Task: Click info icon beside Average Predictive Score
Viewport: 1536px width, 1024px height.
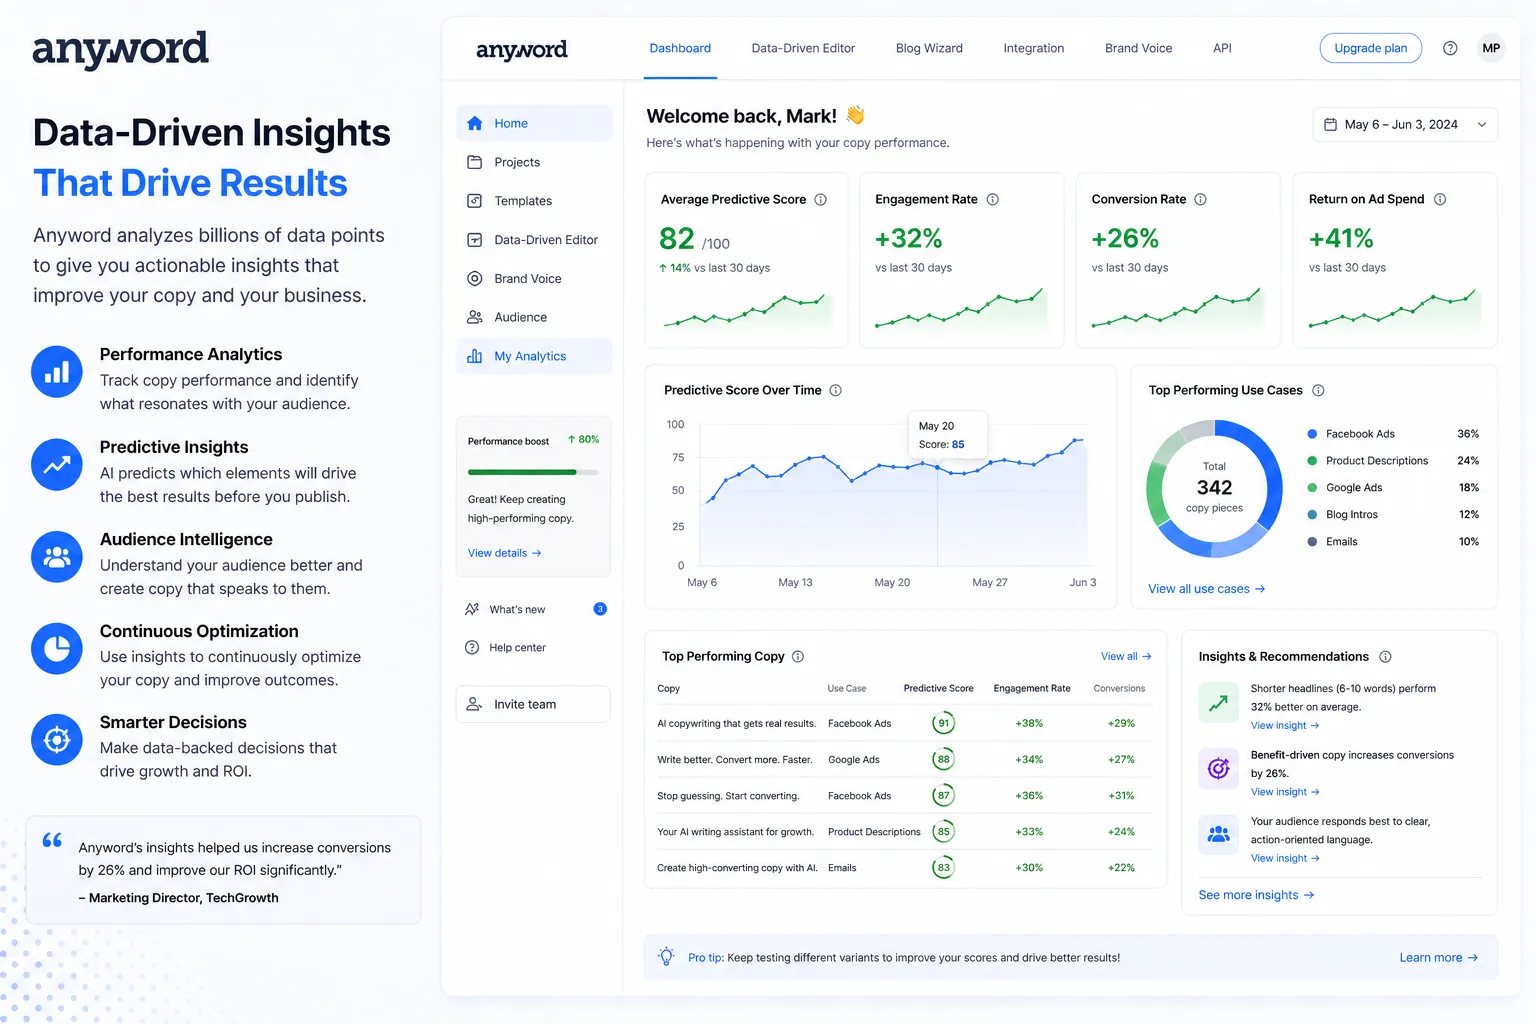Action: 821,199
